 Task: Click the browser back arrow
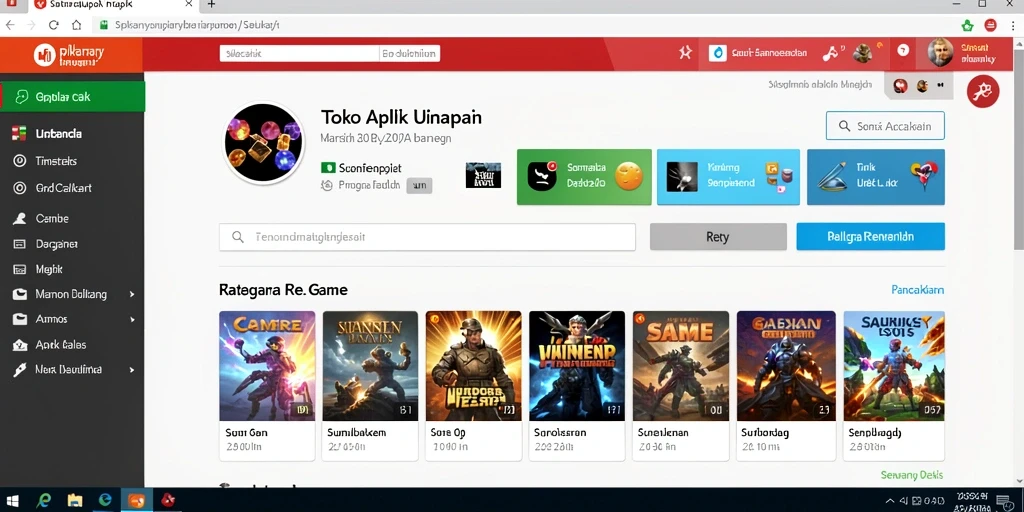tap(9, 25)
